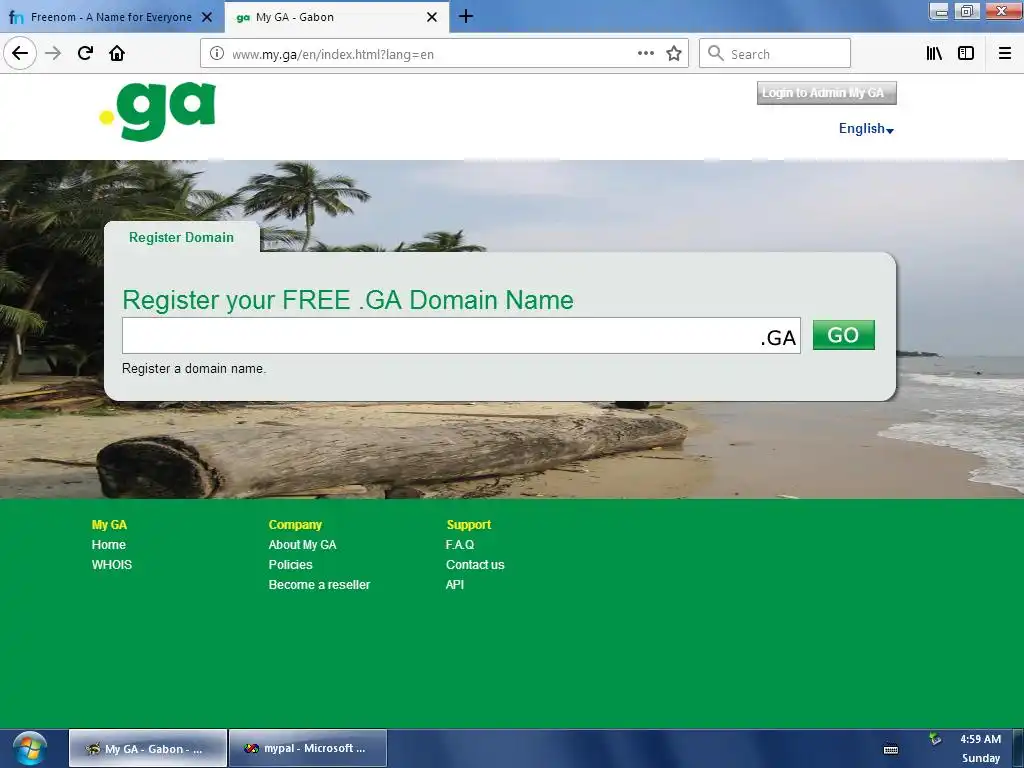Screen dimensions: 1024x768
Task: Open the hamburger application menu
Action: [x=1005, y=54]
